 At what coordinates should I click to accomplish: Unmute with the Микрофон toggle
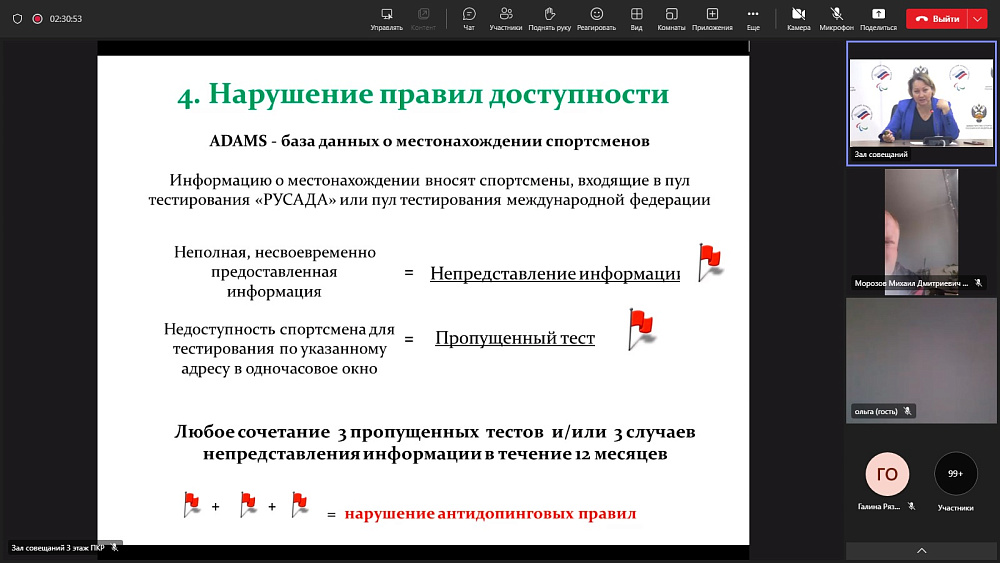point(837,18)
